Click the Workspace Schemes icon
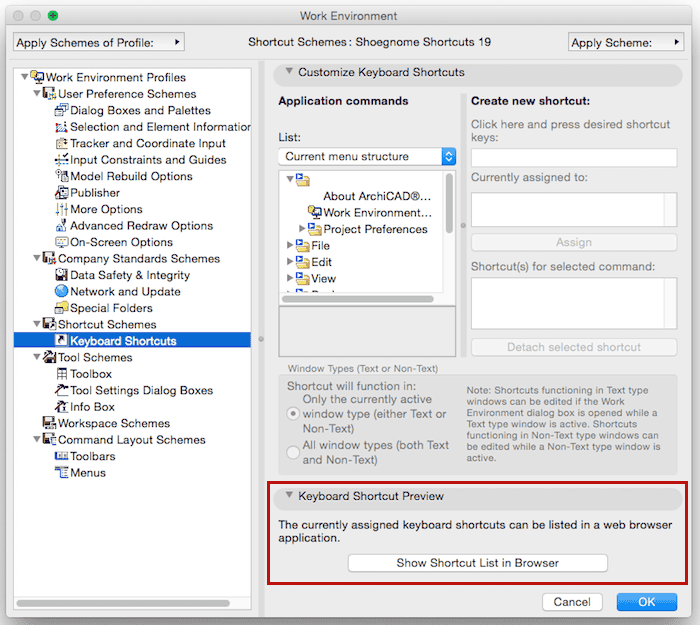This screenshot has height=625, width=700. (x=49, y=423)
